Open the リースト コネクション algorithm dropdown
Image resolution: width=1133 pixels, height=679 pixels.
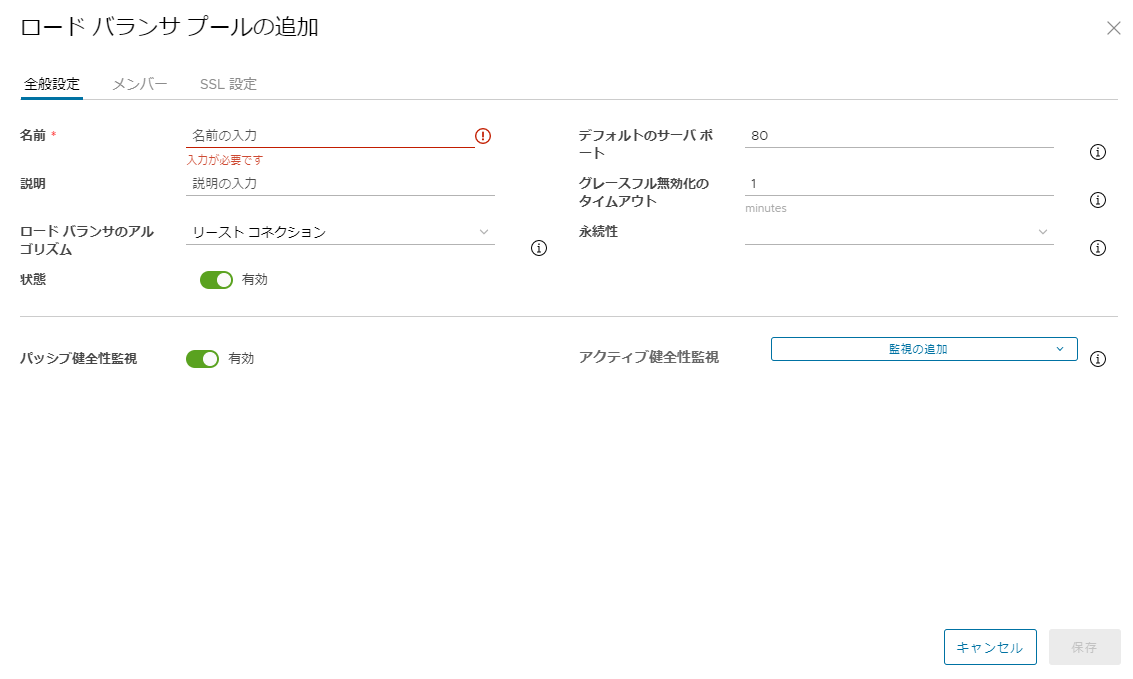(x=340, y=232)
